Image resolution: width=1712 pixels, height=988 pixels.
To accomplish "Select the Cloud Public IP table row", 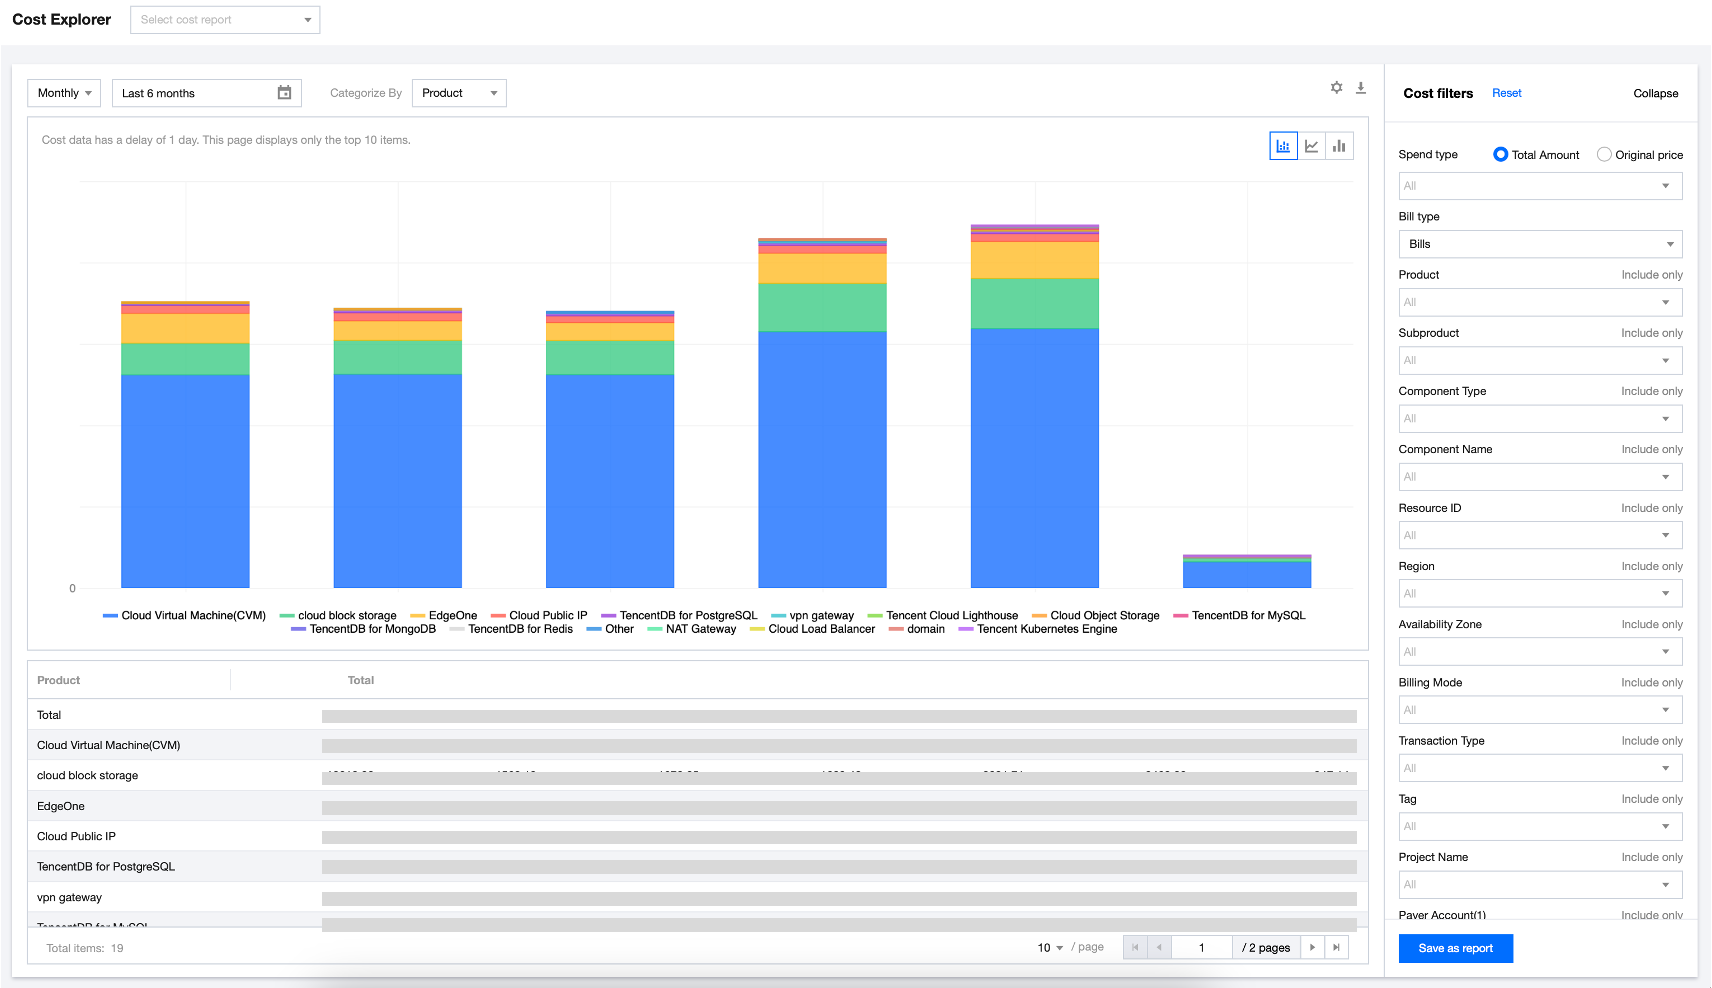I will [x=697, y=836].
